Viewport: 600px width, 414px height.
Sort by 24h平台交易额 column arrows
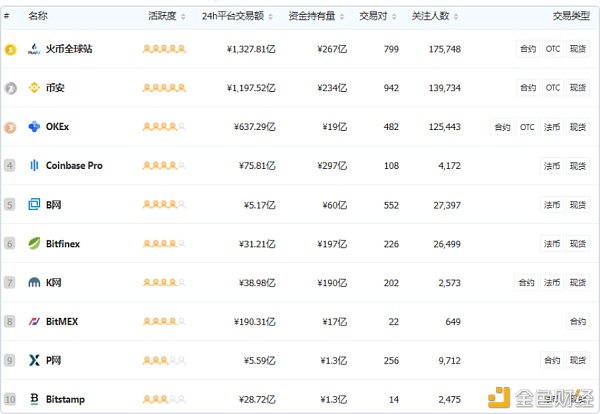[270, 16]
